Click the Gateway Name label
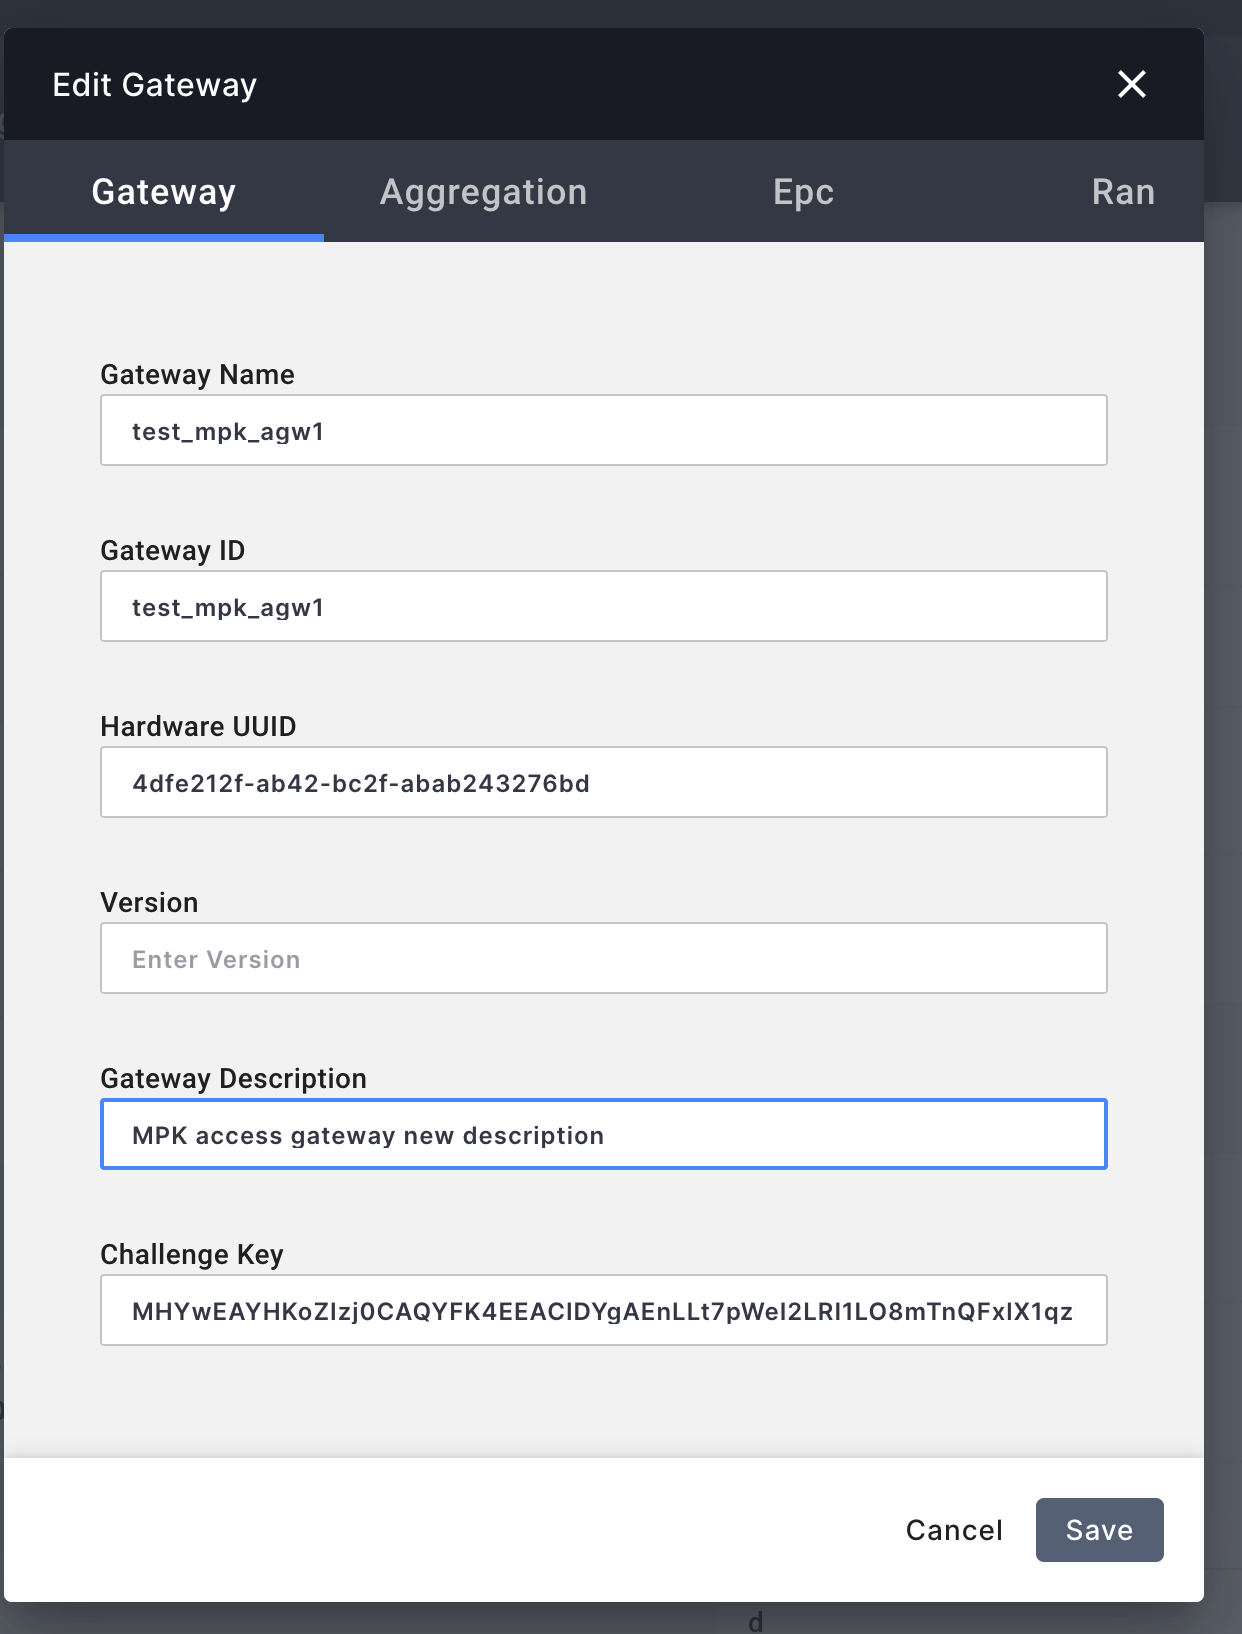1242x1634 pixels. click(198, 374)
